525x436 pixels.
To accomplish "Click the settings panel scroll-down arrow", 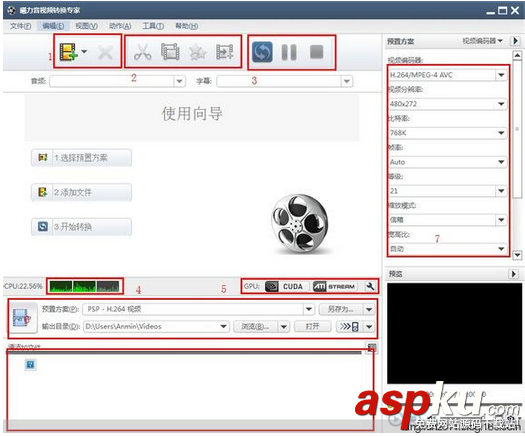I will (517, 255).
